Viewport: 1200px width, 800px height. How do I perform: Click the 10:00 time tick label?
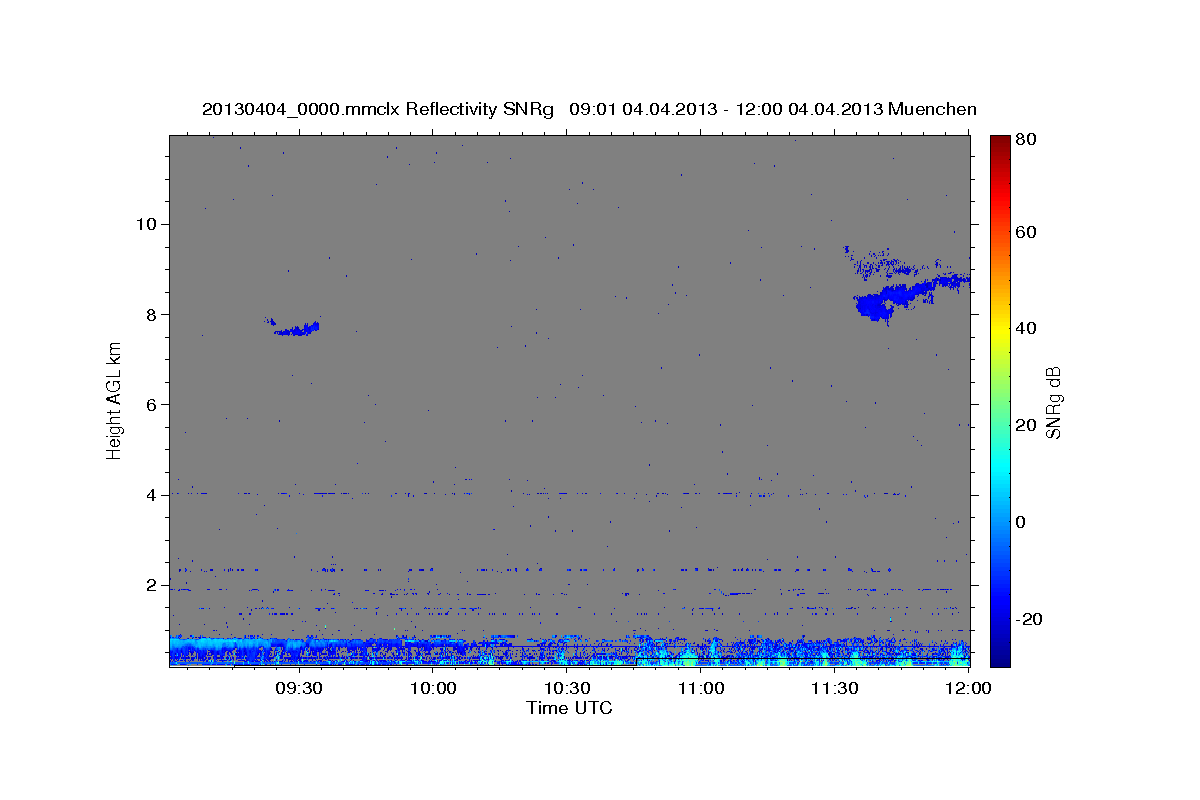434,689
